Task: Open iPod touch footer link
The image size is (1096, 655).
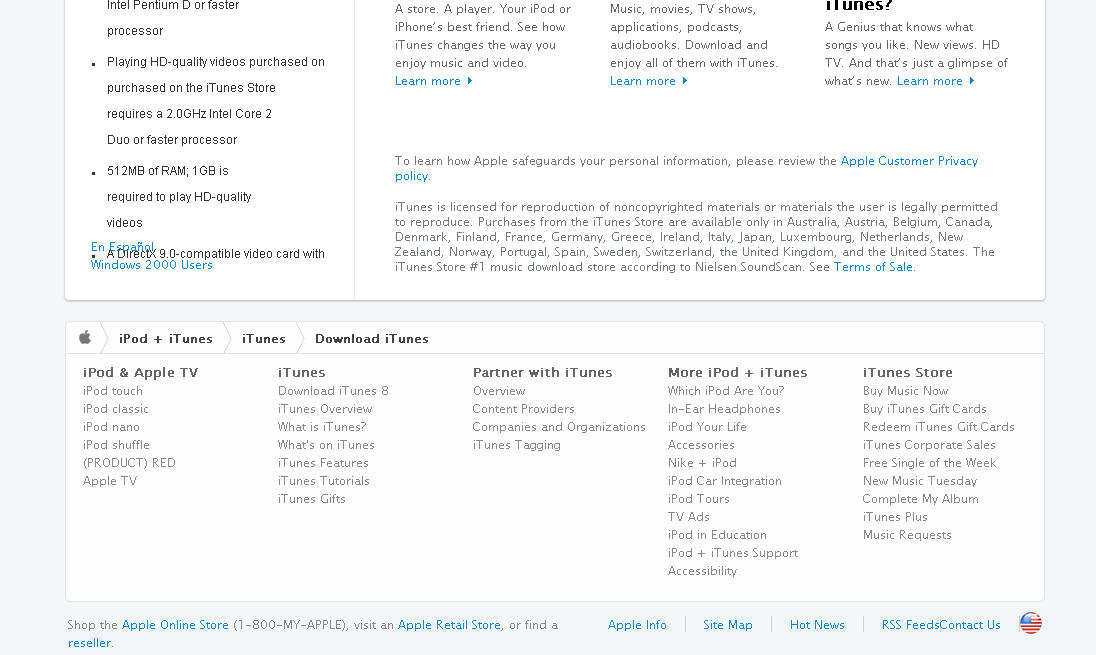Action: [113, 391]
